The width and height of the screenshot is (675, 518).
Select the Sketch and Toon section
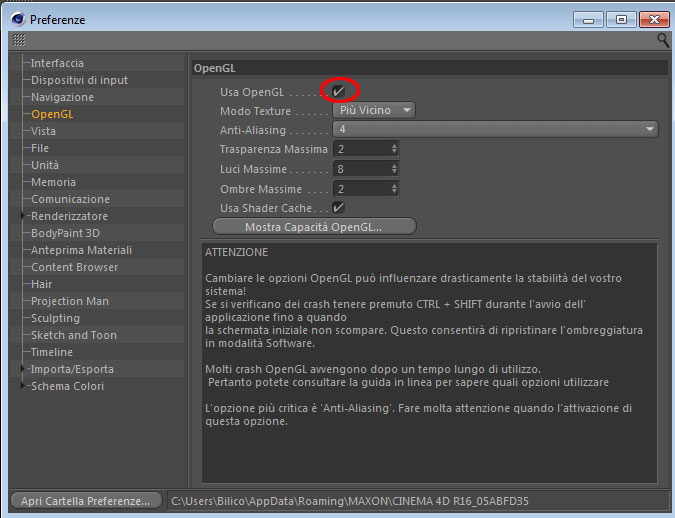(x=74, y=335)
